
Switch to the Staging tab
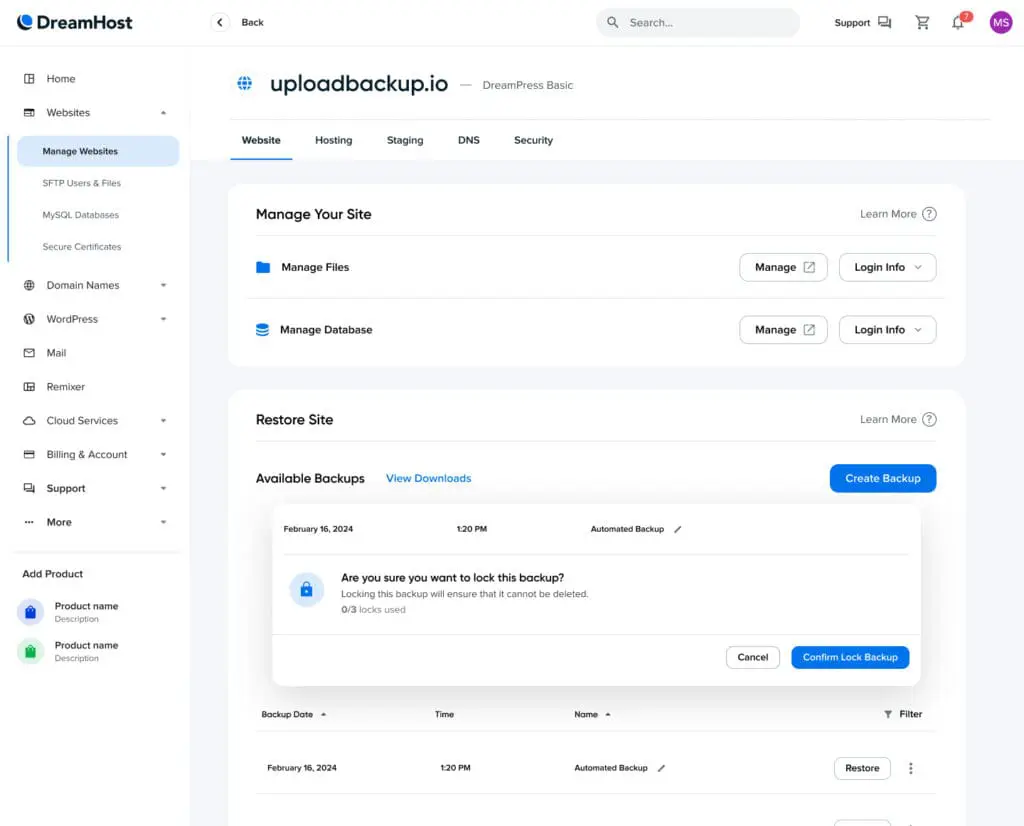(x=405, y=140)
